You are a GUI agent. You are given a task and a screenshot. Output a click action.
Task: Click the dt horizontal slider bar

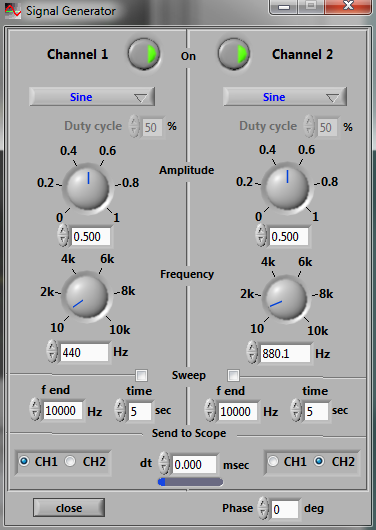point(190,482)
